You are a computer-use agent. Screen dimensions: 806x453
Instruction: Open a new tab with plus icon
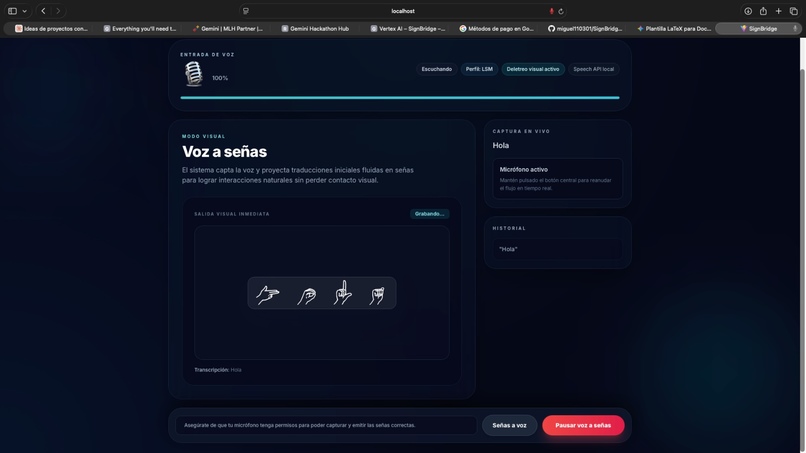point(778,11)
